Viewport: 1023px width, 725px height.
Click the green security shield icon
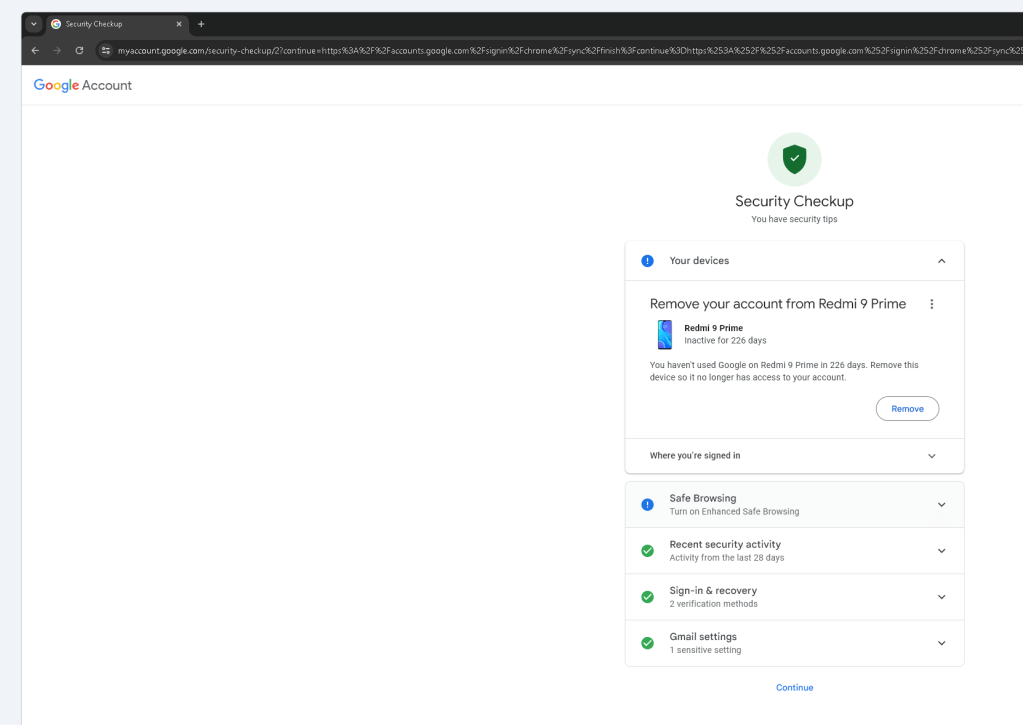pyautogui.click(x=794, y=159)
